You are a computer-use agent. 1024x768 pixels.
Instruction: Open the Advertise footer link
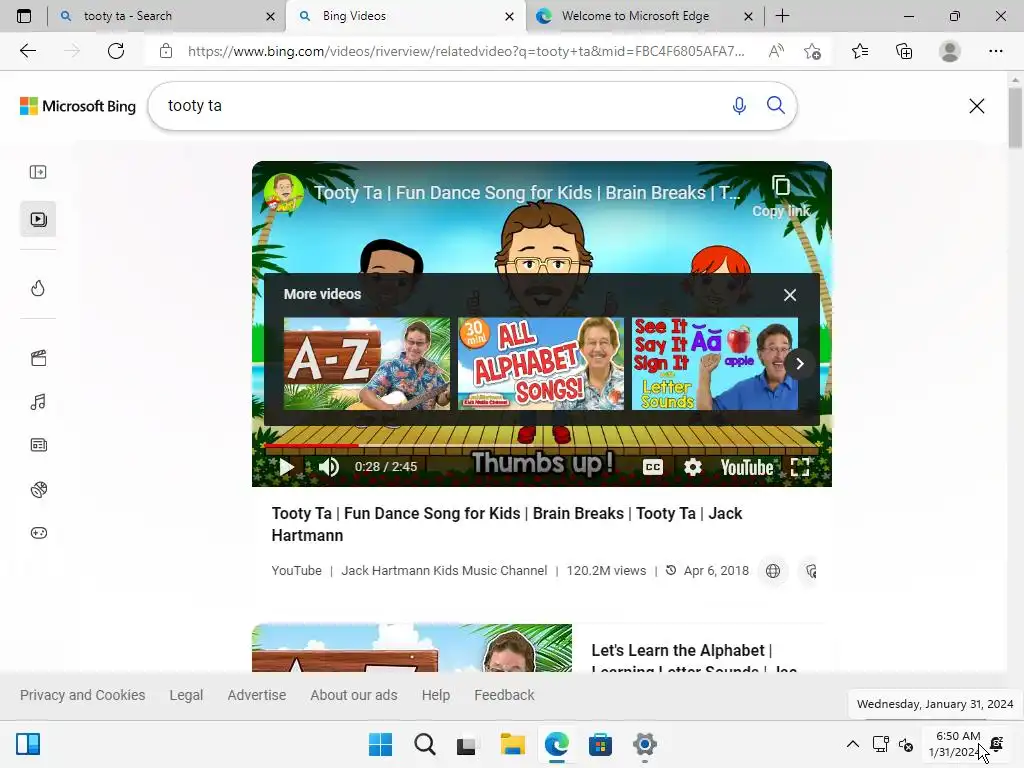tap(257, 695)
